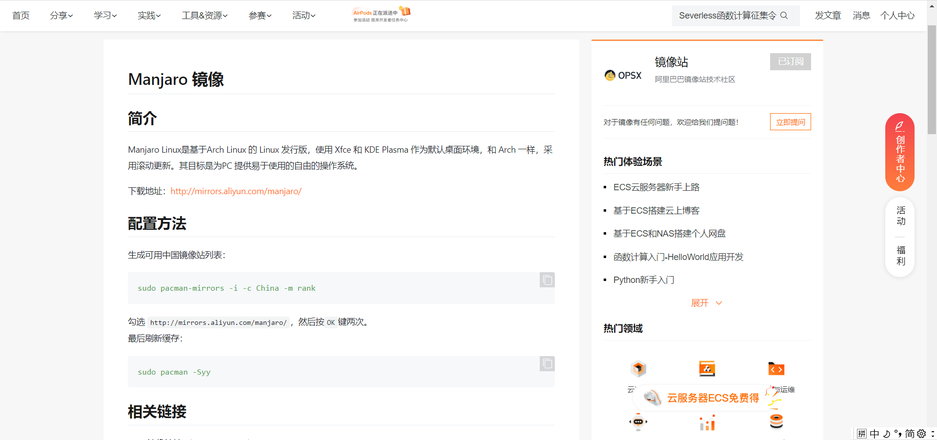Open the bar chart domain icon

pyautogui.click(x=707, y=424)
